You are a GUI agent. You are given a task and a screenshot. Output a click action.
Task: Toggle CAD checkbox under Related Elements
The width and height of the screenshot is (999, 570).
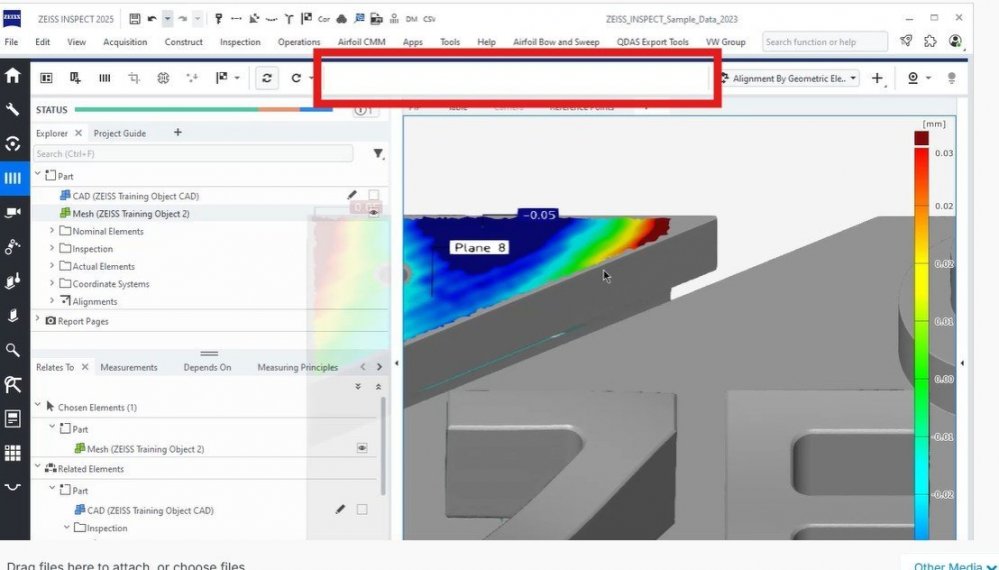coord(362,509)
